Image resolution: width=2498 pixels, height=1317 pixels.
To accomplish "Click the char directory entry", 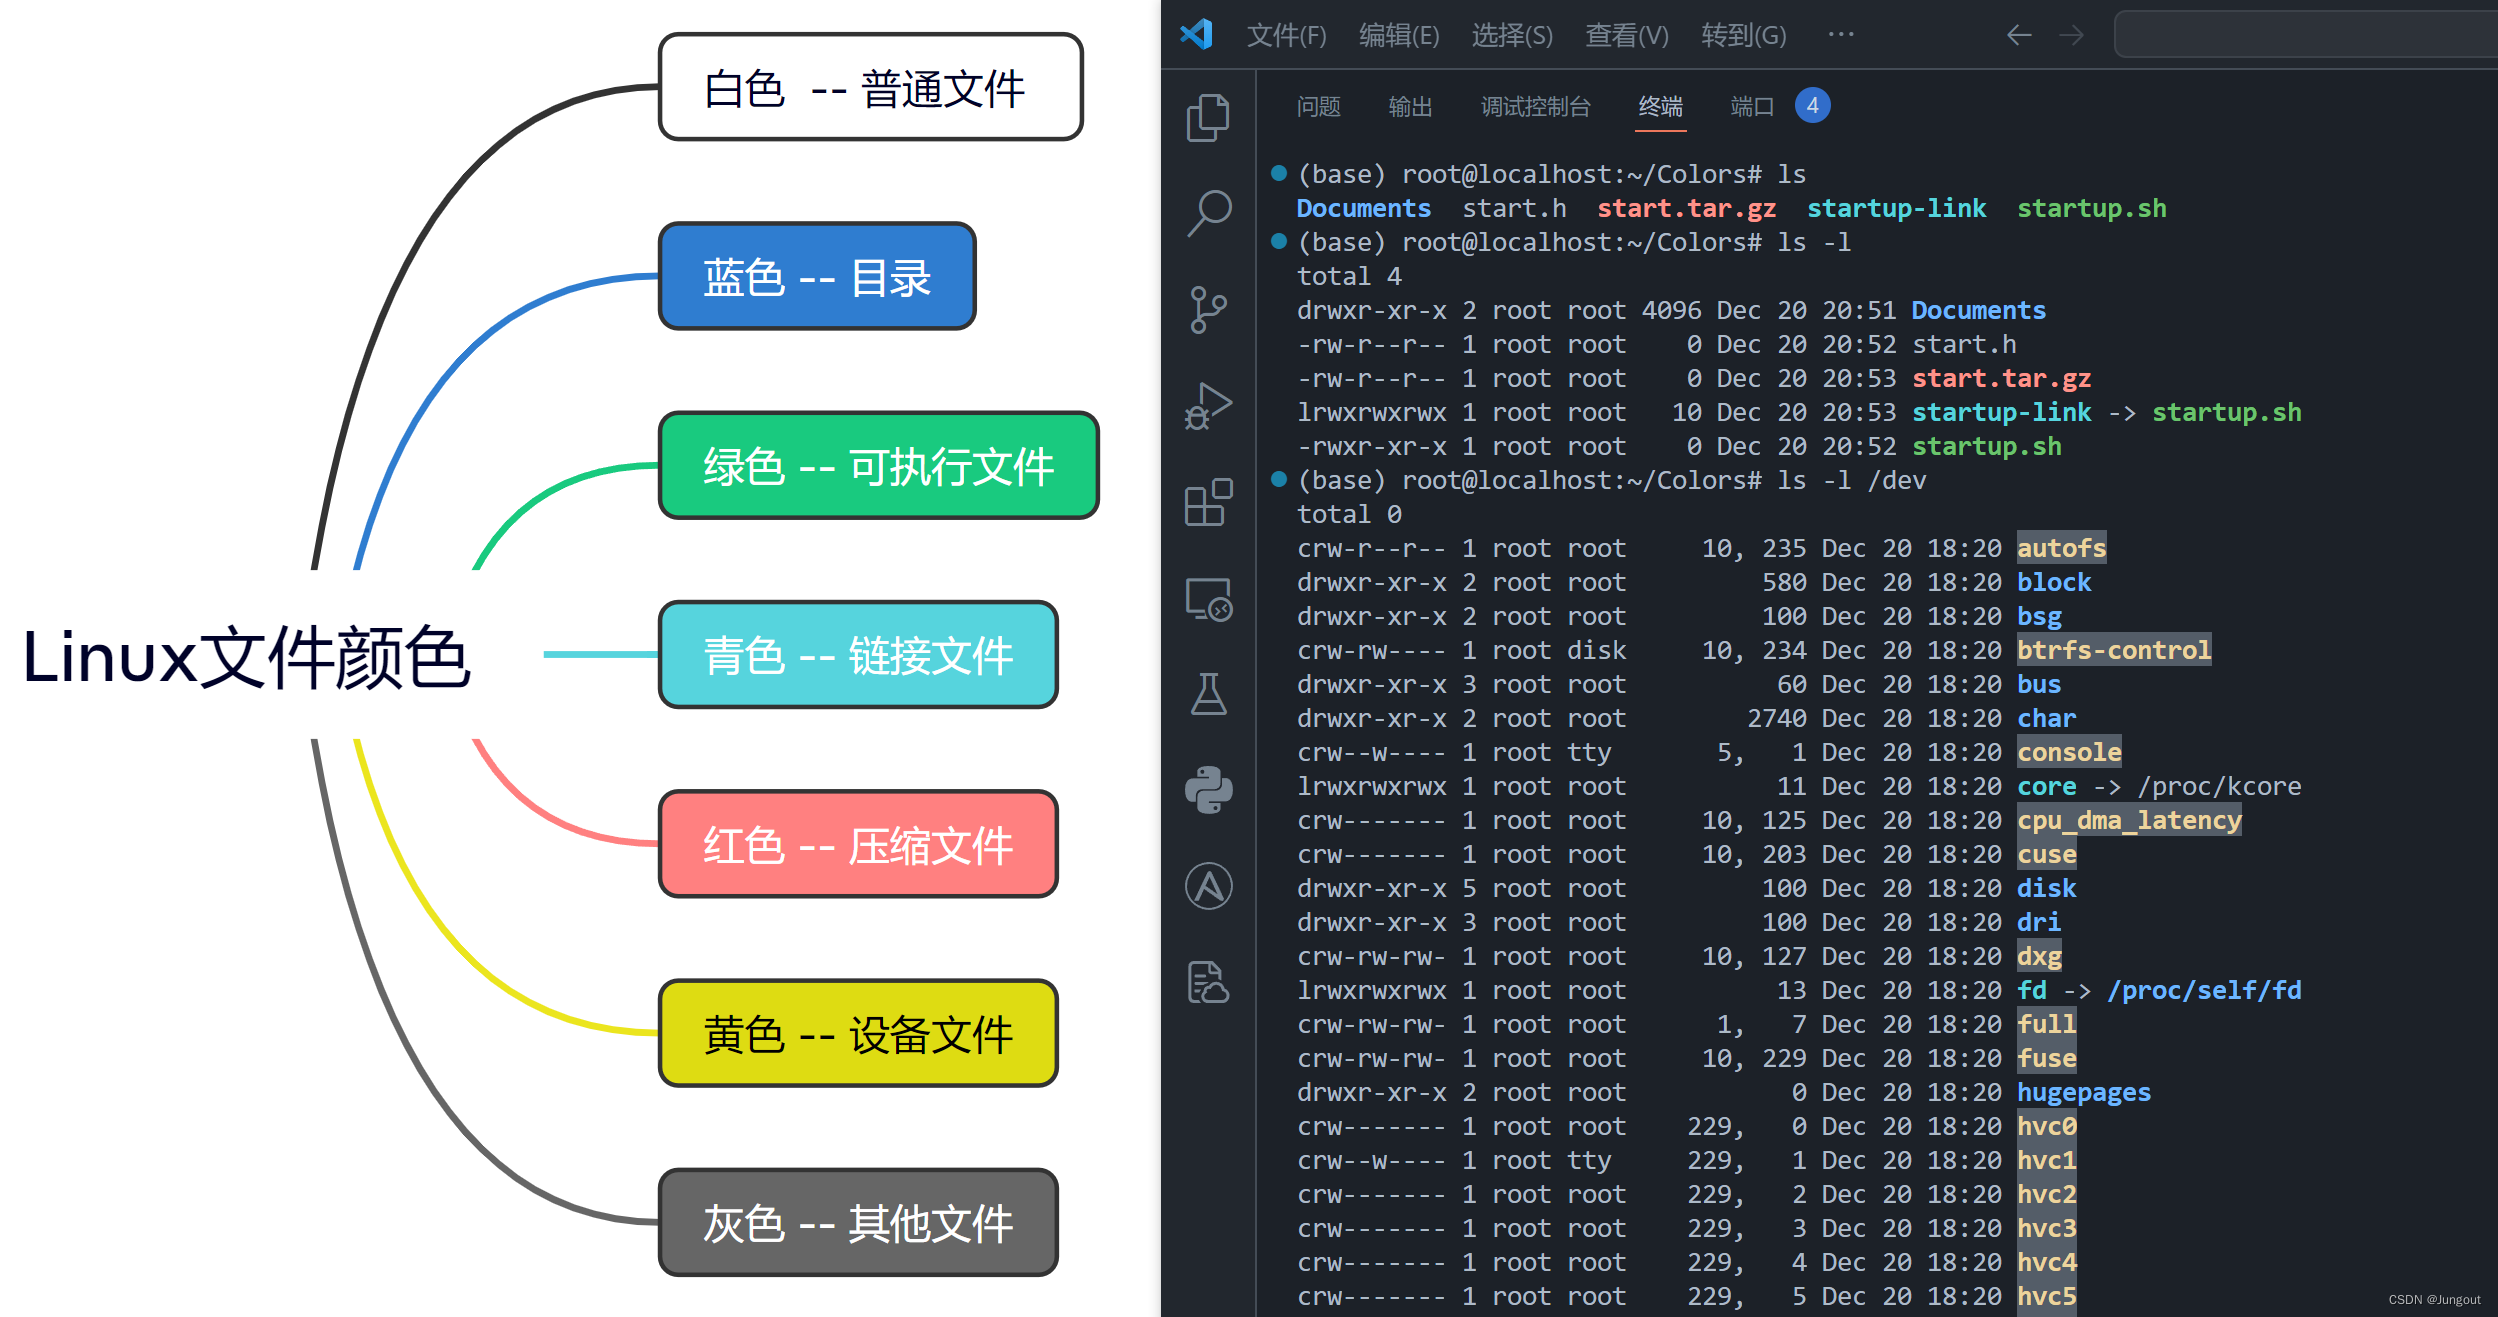I will 2046,718.
